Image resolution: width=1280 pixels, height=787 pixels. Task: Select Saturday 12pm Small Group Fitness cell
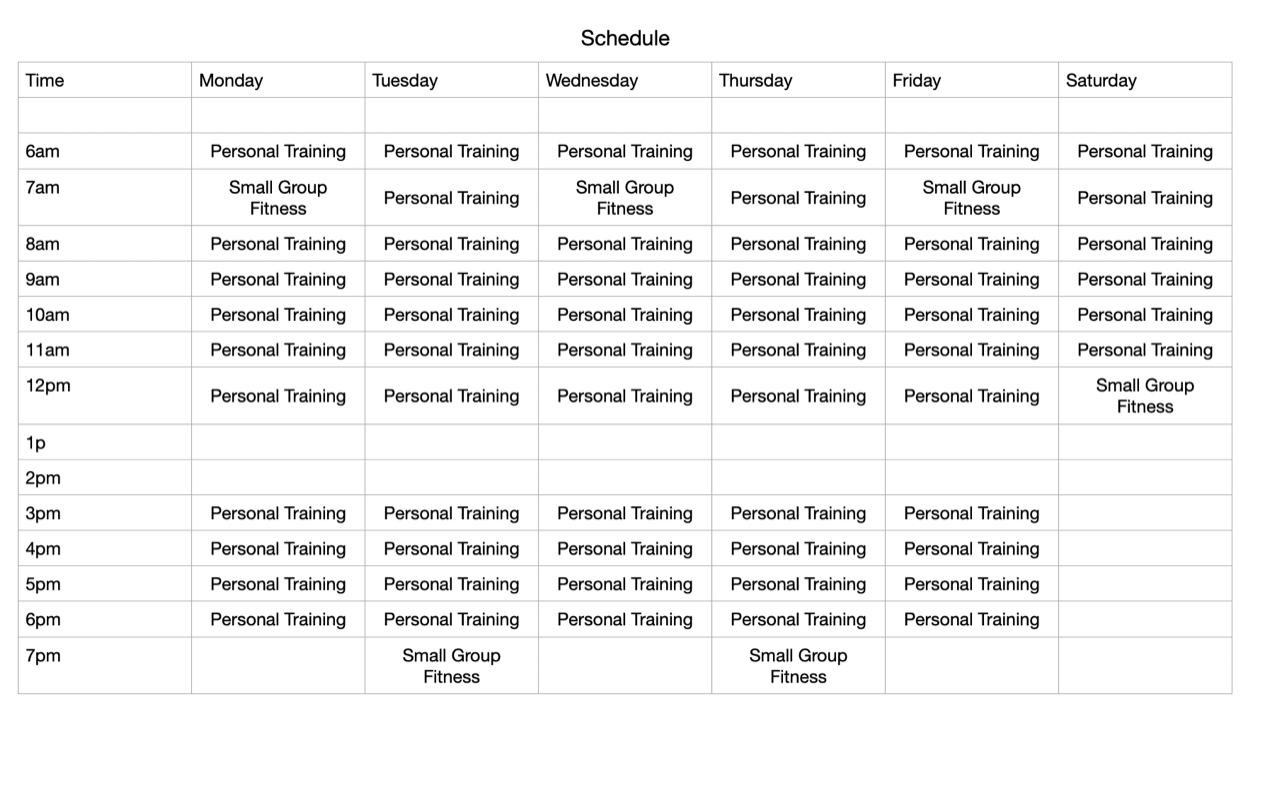click(x=1145, y=396)
